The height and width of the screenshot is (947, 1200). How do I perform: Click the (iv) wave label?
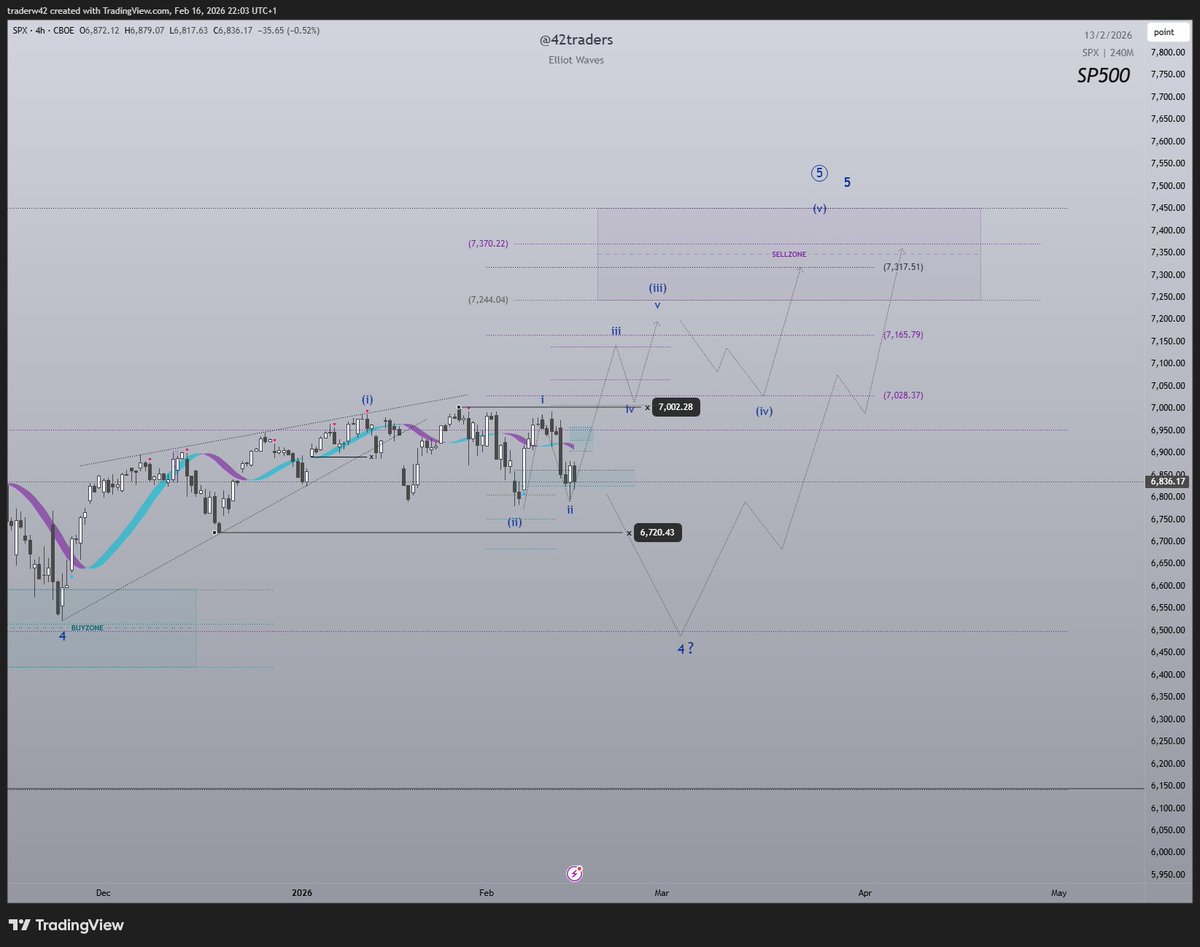(764, 411)
